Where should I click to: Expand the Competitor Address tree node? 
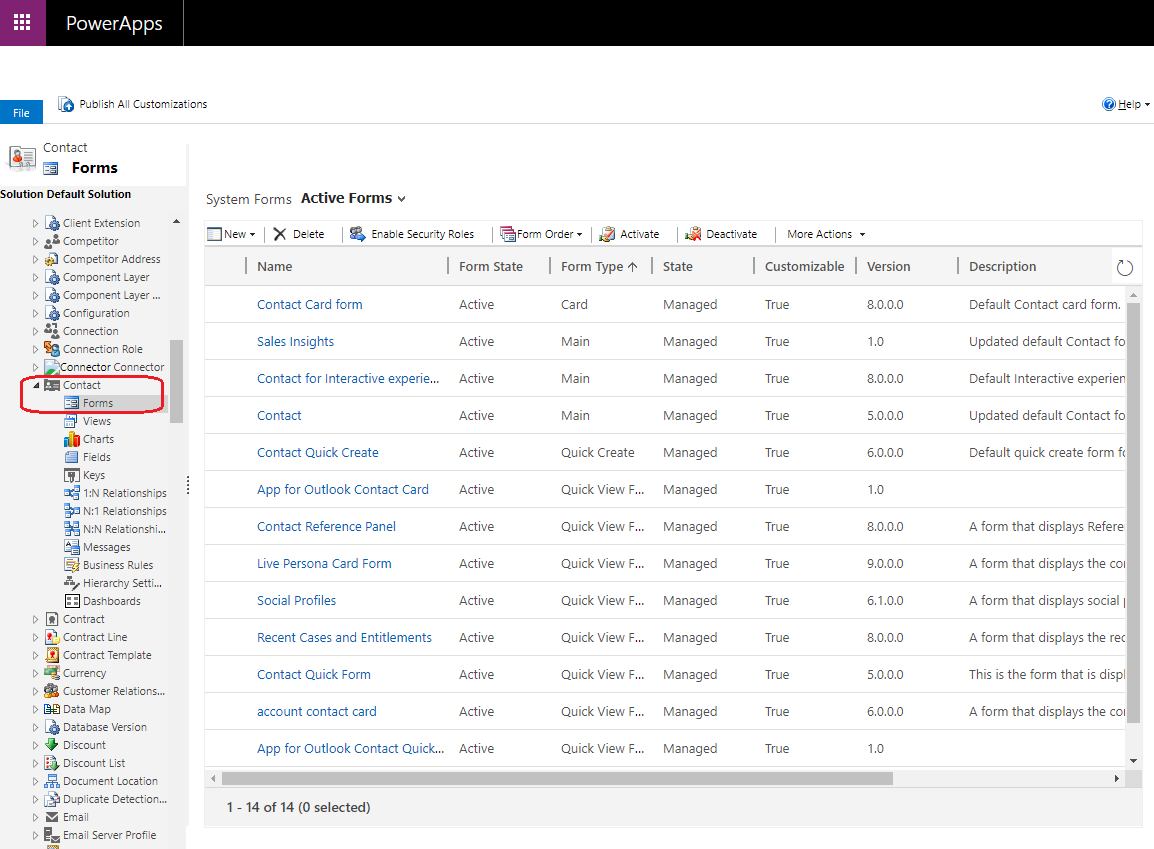35,259
